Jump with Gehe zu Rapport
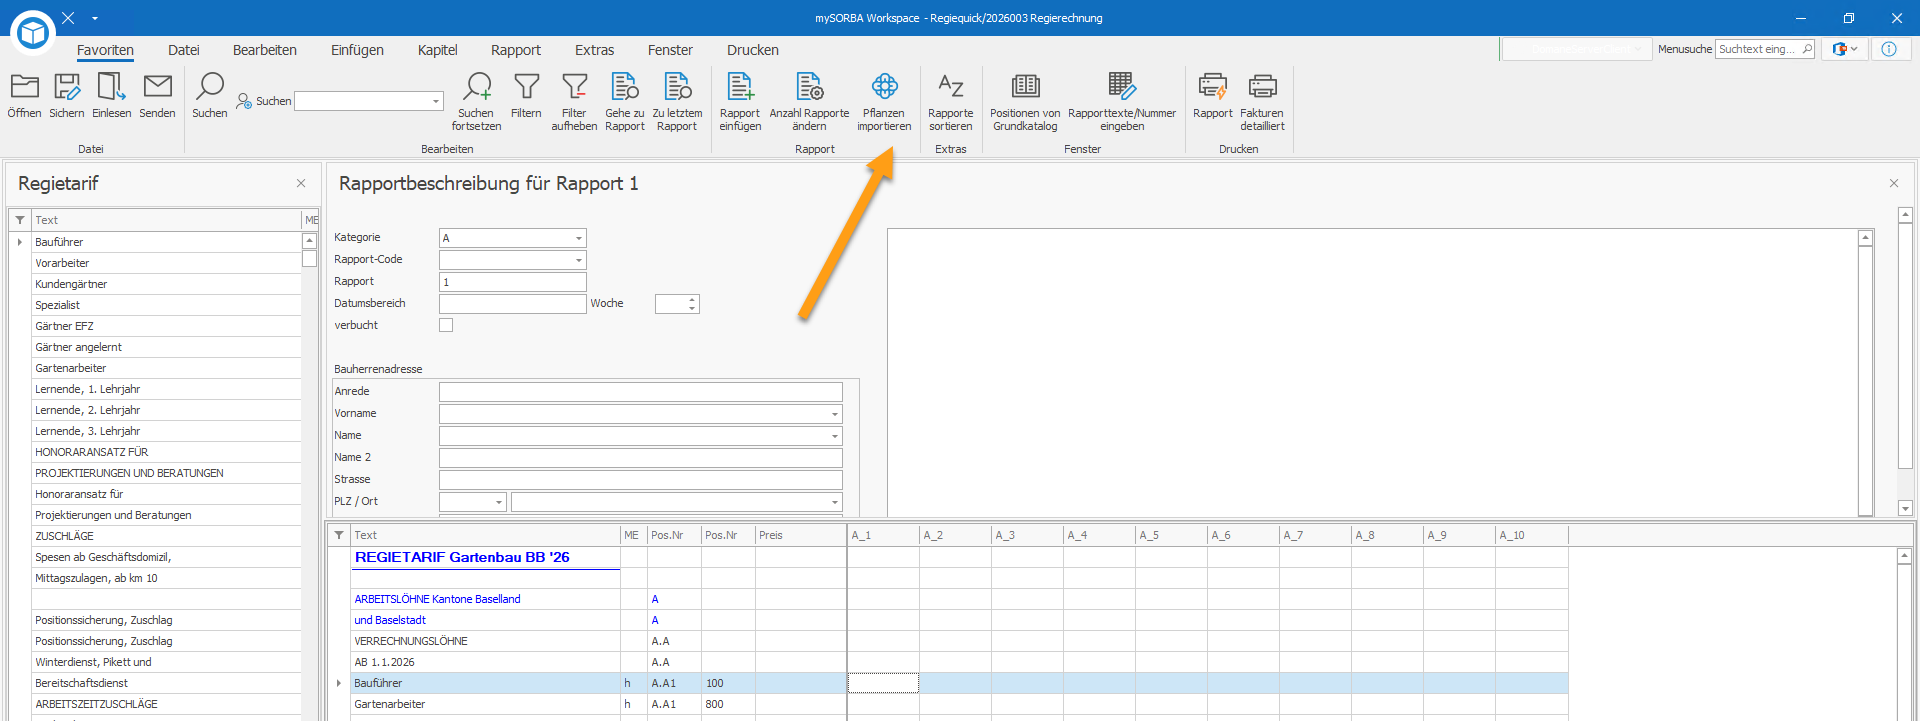Image resolution: width=1920 pixels, height=721 pixels. pyautogui.click(x=625, y=101)
